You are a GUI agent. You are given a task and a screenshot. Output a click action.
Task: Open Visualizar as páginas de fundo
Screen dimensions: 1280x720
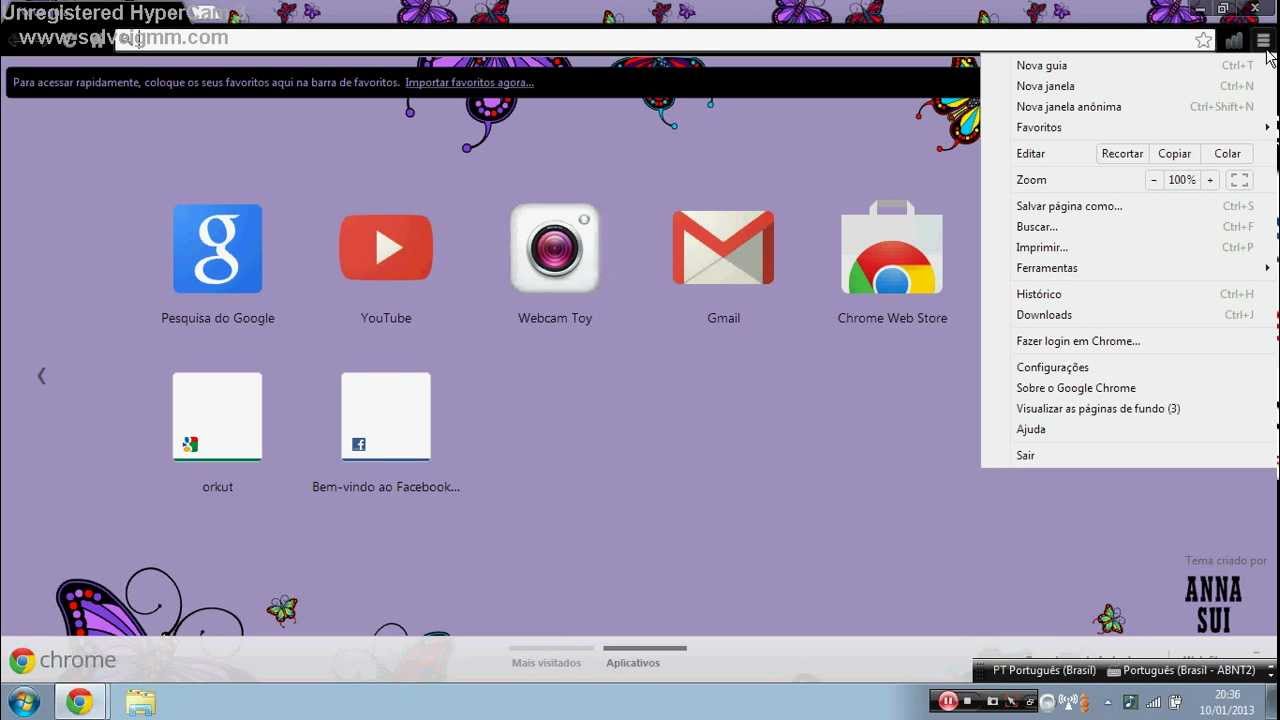tap(1130, 408)
